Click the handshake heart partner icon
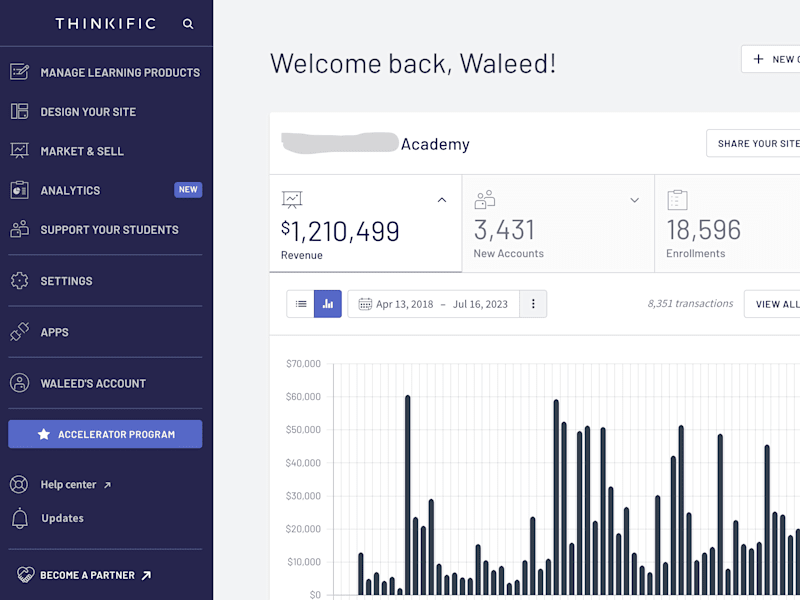The height and width of the screenshot is (600, 800). click(x=25, y=575)
